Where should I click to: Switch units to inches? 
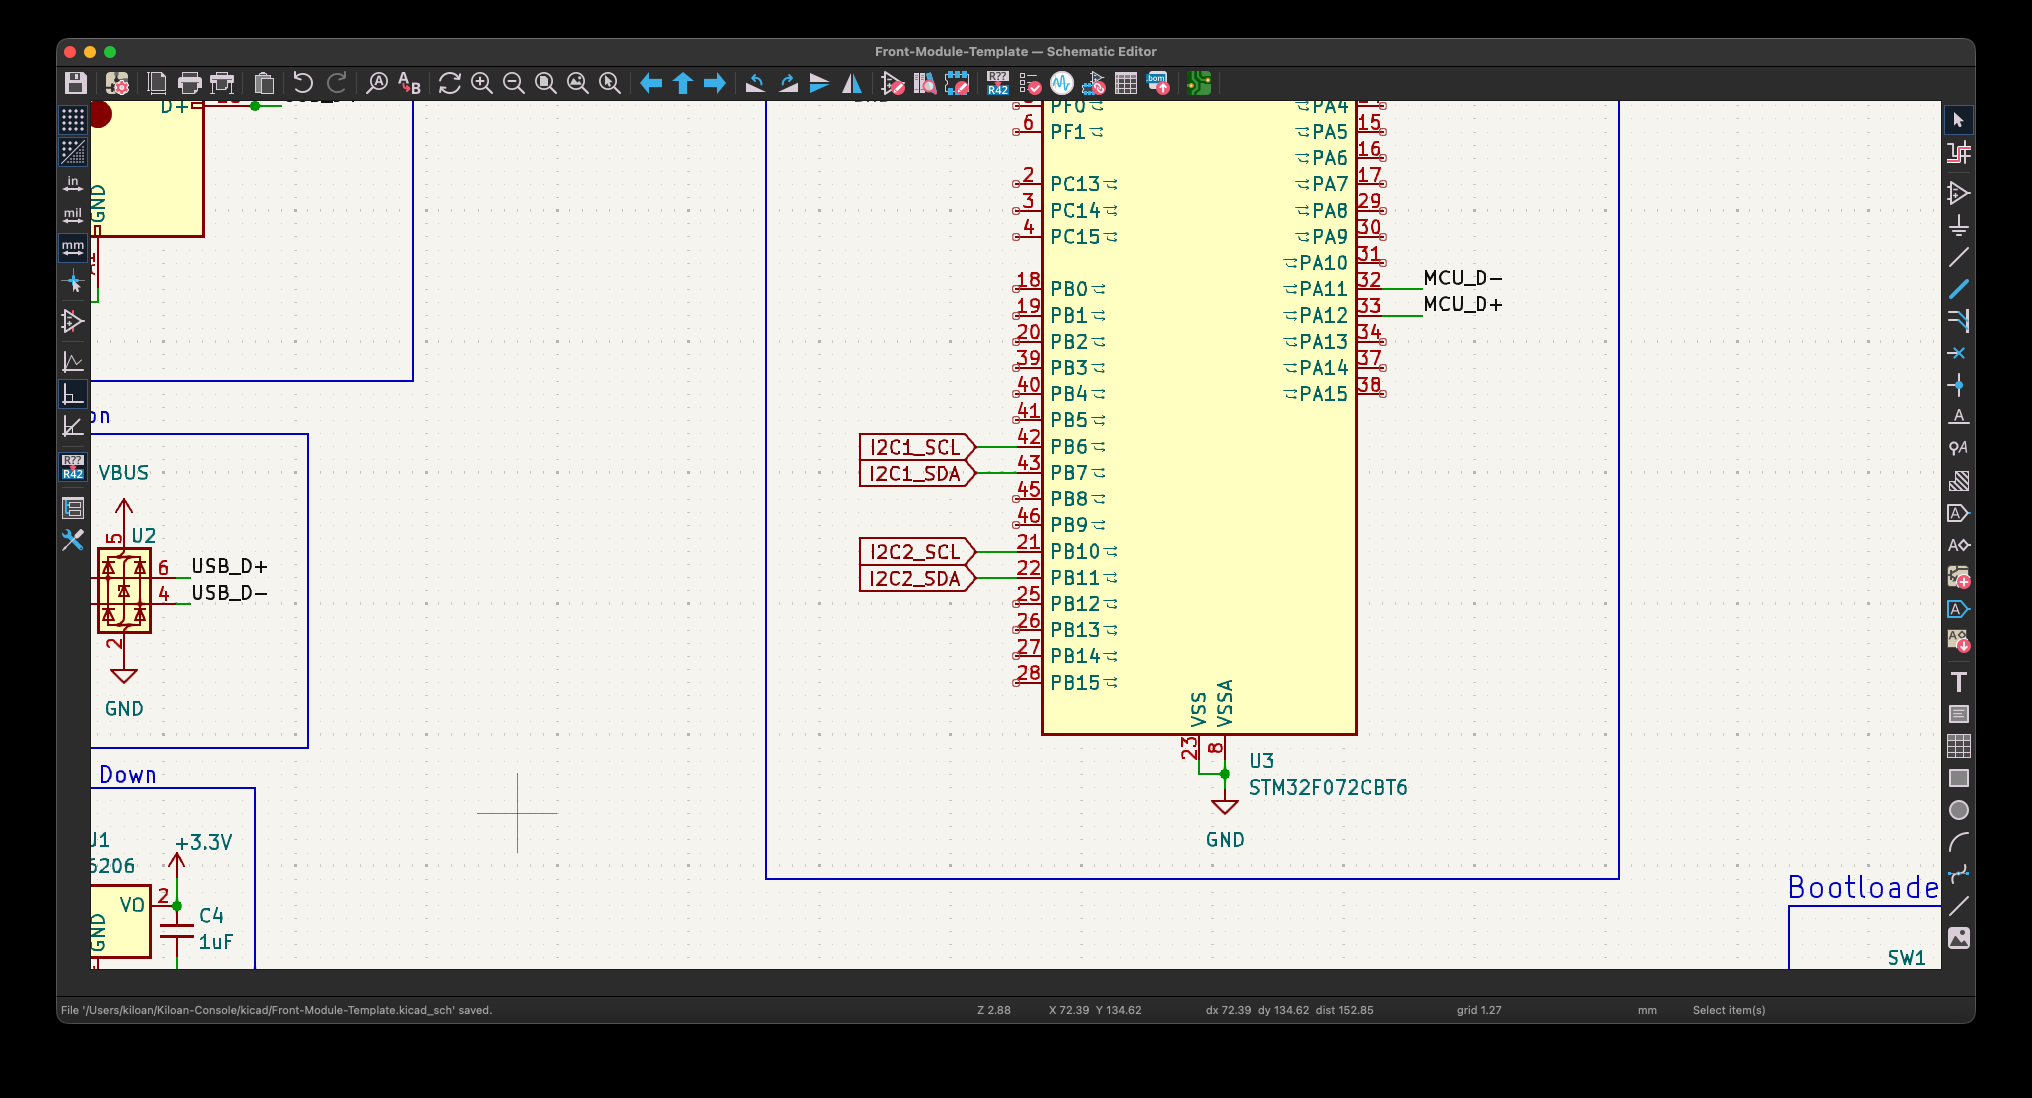[73, 184]
